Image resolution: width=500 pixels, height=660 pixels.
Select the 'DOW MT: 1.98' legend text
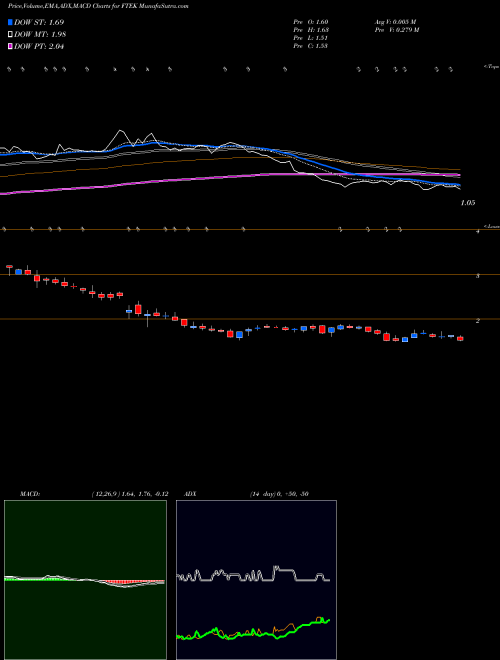tap(40, 35)
